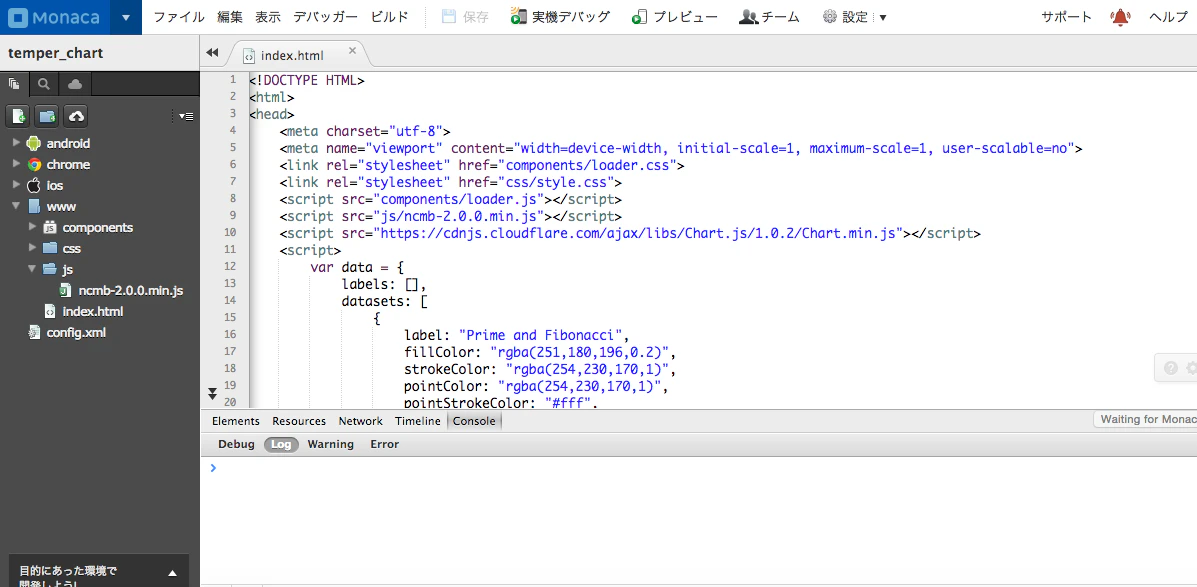The image size is (1197, 587).
Task: Click the console prompt input
Action: click(699, 468)
